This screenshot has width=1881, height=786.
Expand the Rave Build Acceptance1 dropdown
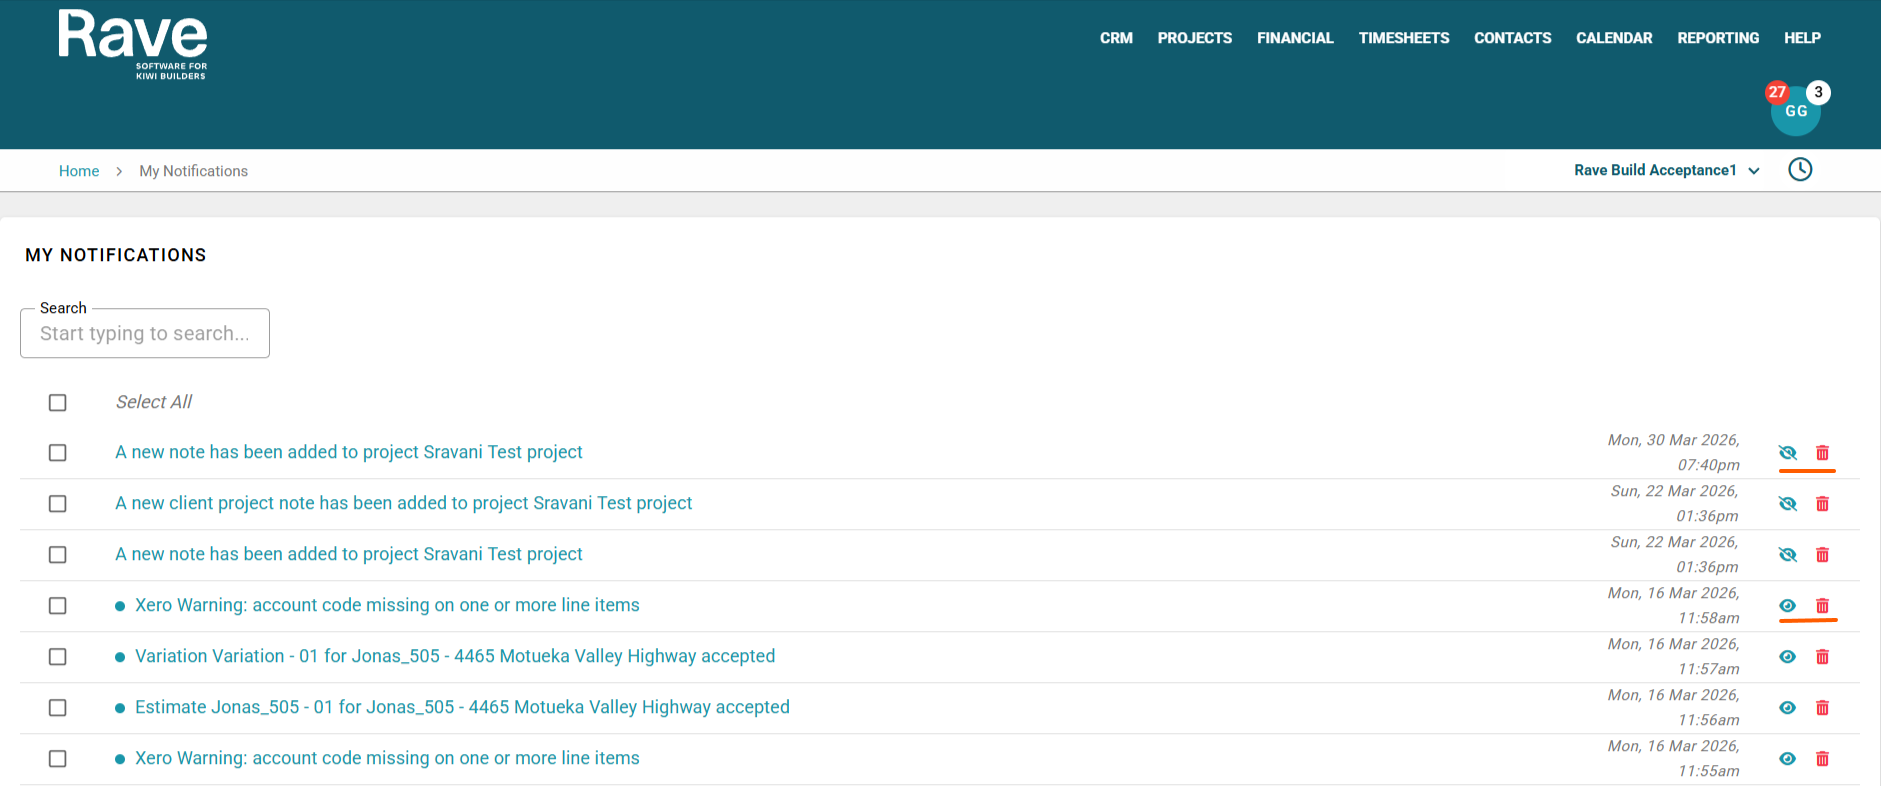click(1666, 171)
